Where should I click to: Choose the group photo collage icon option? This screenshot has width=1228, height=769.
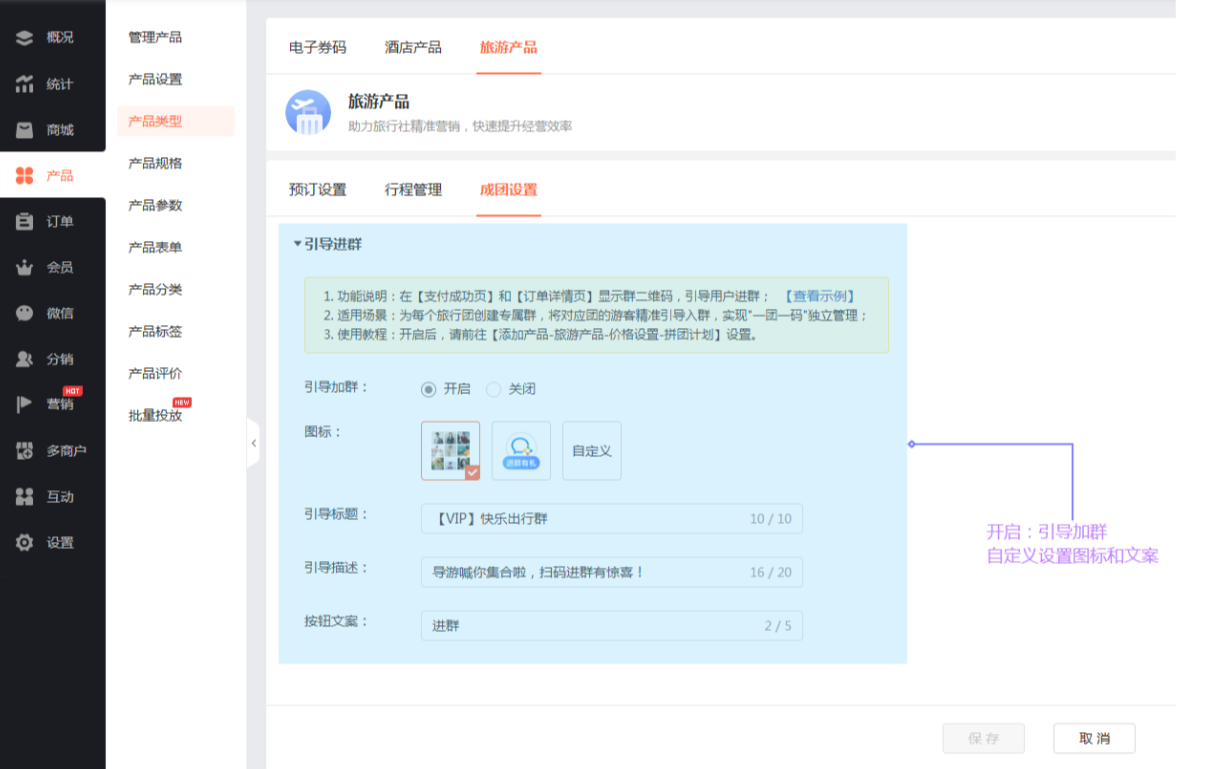(x=450, y=450)
